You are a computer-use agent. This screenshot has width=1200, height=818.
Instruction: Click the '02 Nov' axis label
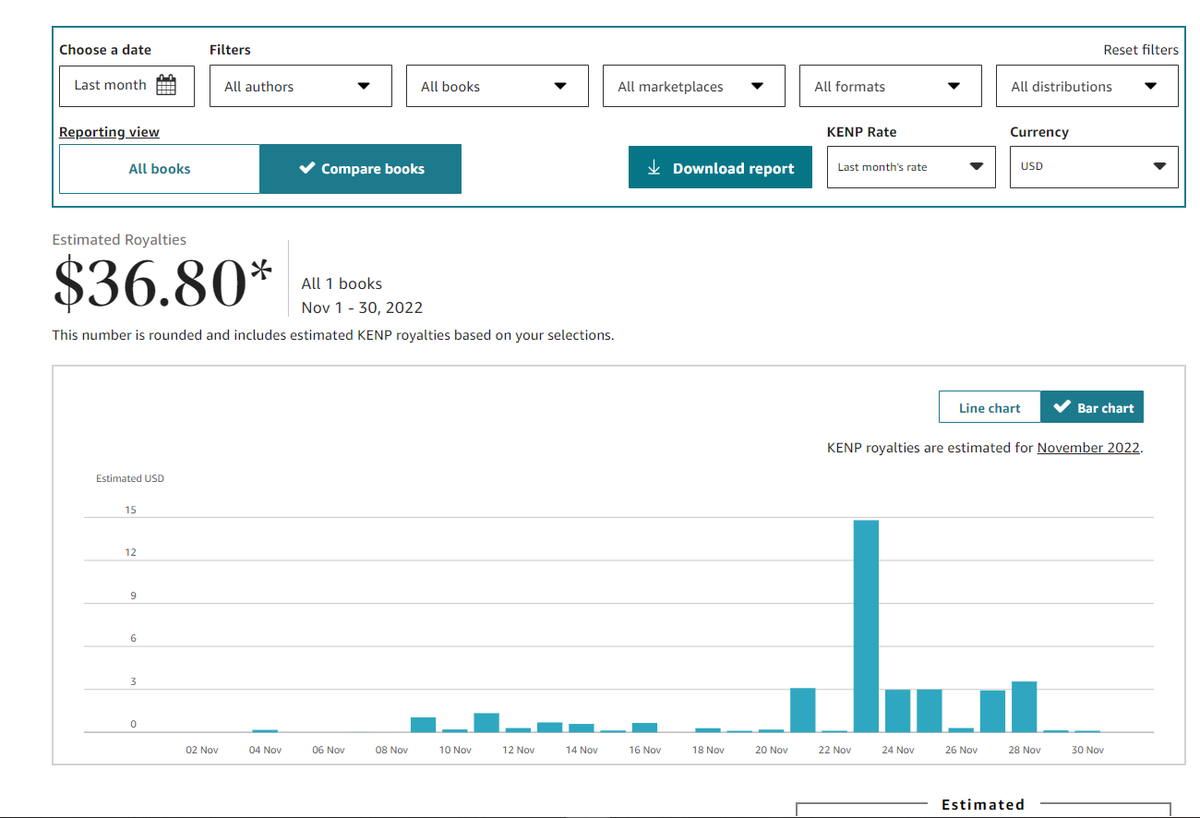202,750
